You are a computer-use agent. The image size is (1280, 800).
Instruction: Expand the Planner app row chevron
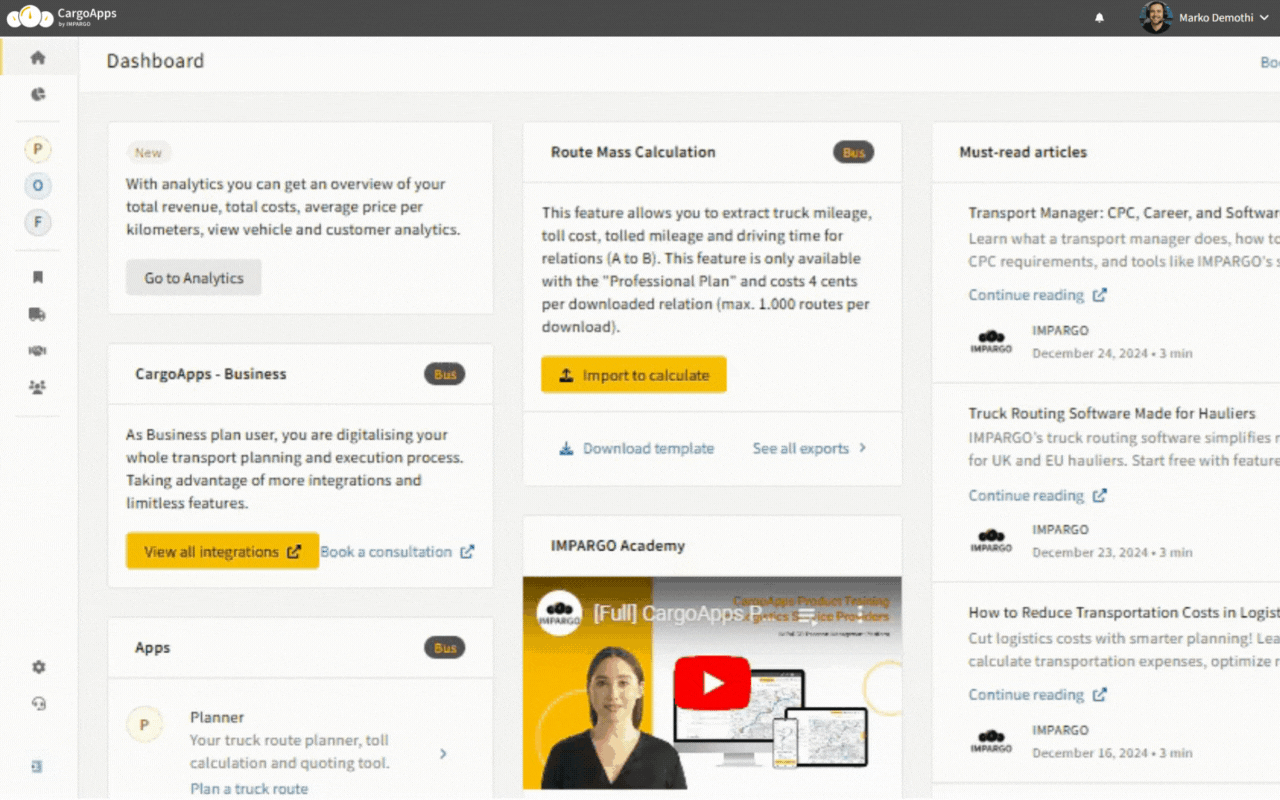click(442, 754)
